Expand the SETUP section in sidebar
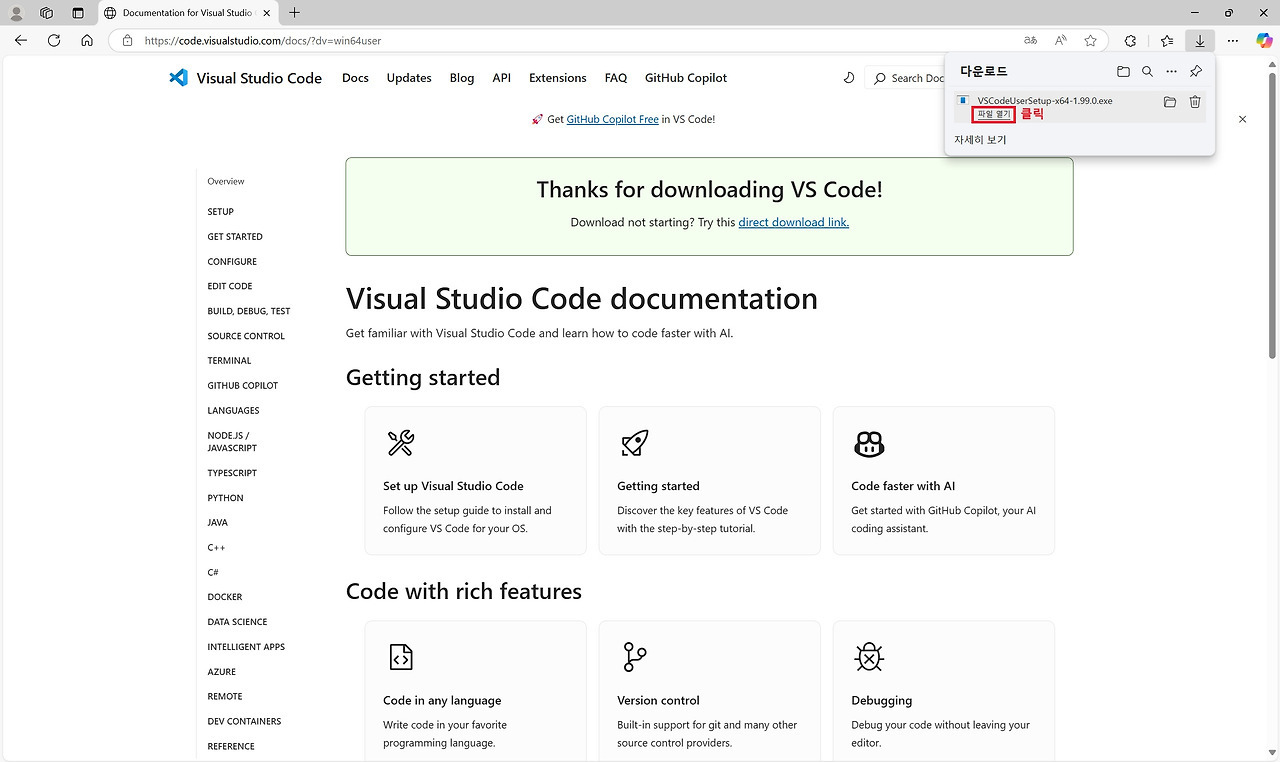This screenshot has height=762, width=1280. tap(221, 212)
